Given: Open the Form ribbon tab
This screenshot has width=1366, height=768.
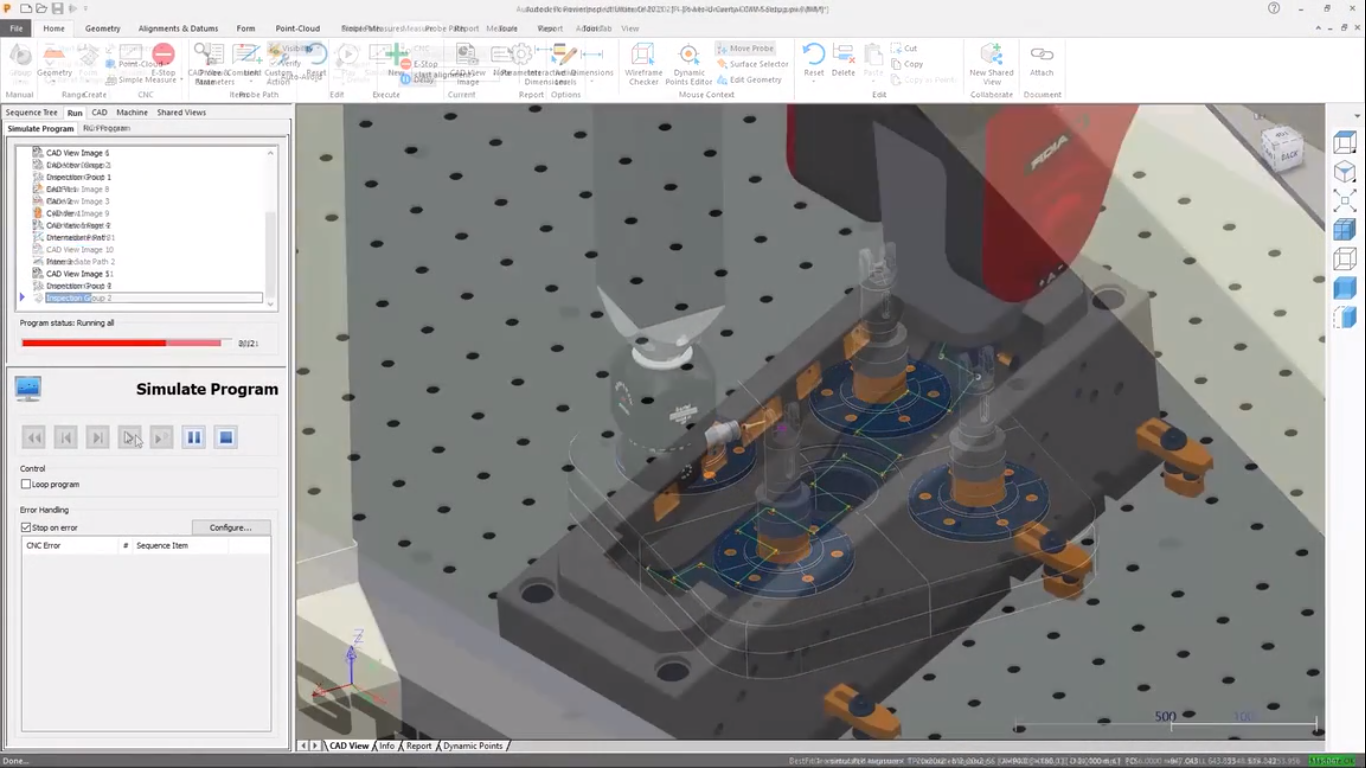Looking at the screenshot, I should pos(245,28).
